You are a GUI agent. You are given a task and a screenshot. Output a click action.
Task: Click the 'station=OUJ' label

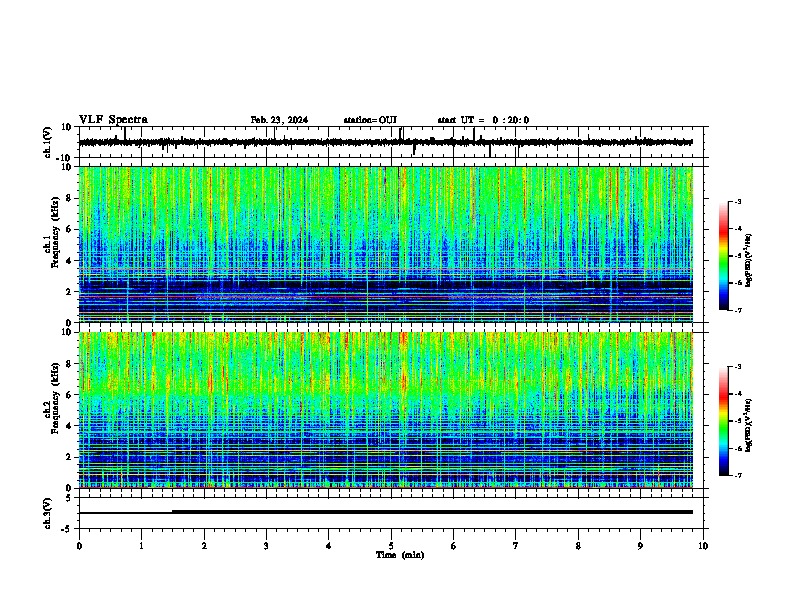point(370,120)
